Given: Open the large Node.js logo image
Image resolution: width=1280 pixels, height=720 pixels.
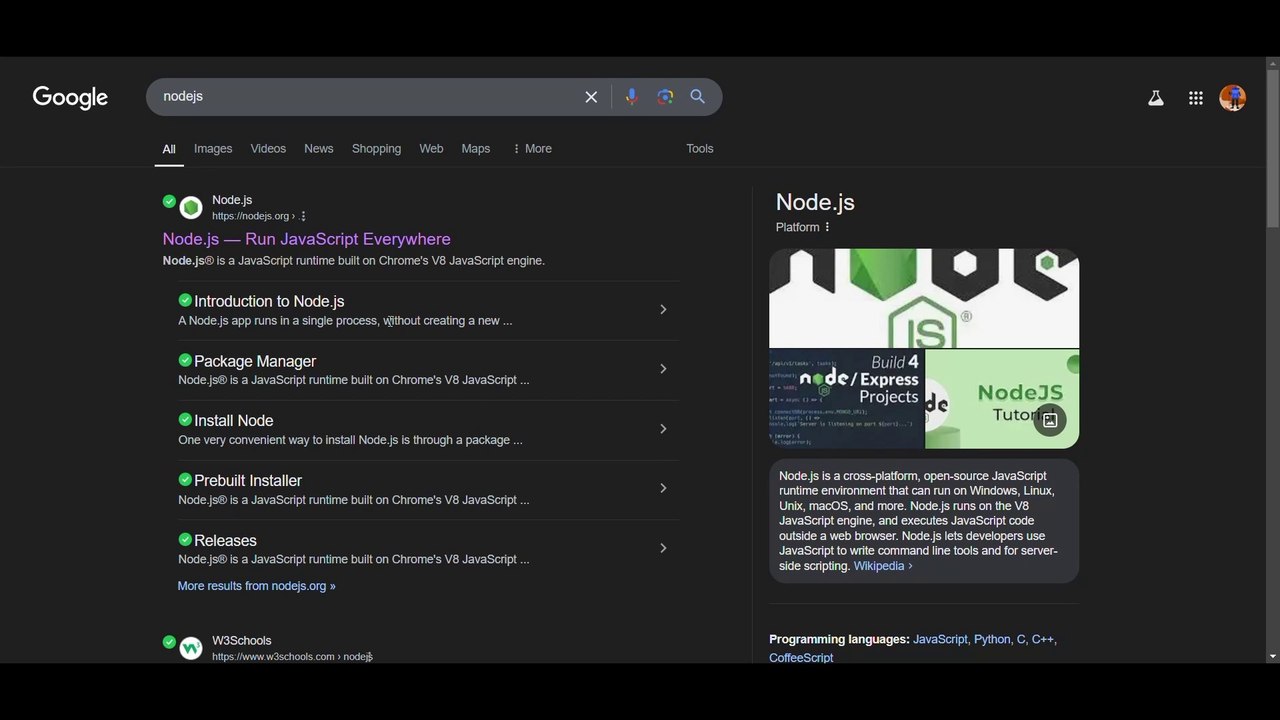Looking at the screenshot, I should pyautogui.click(x=924, y=298).
